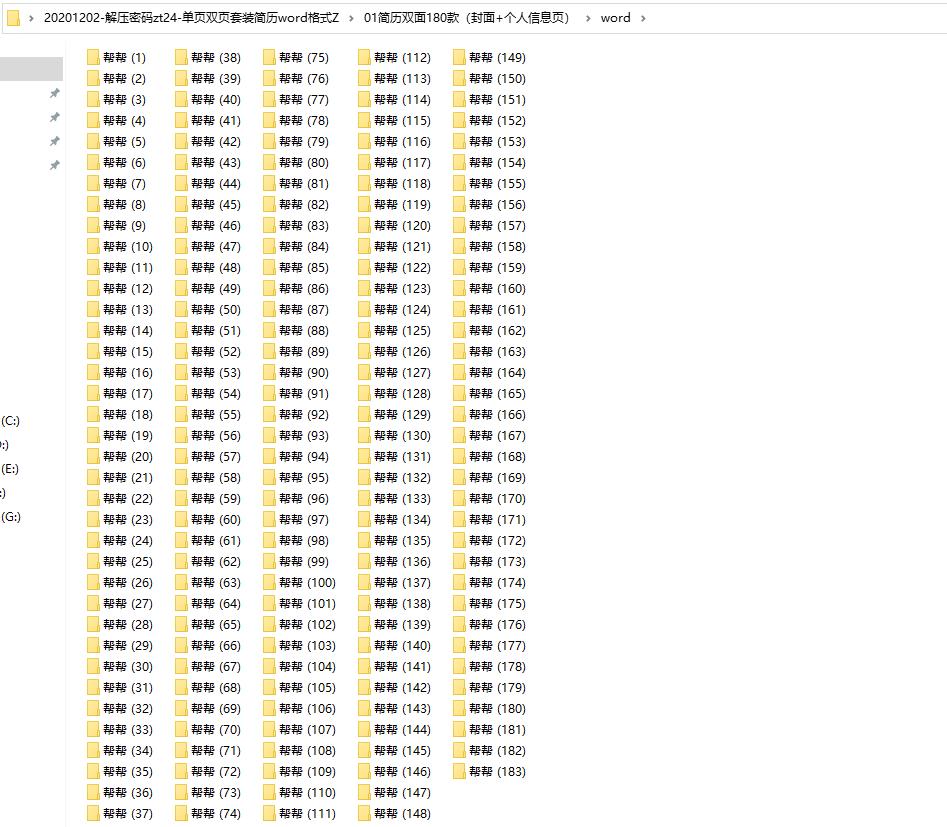Select folder name 帮帮 (140)
Image resolution: width=947 pixels, height=827 pixels.
coord(403,646)
